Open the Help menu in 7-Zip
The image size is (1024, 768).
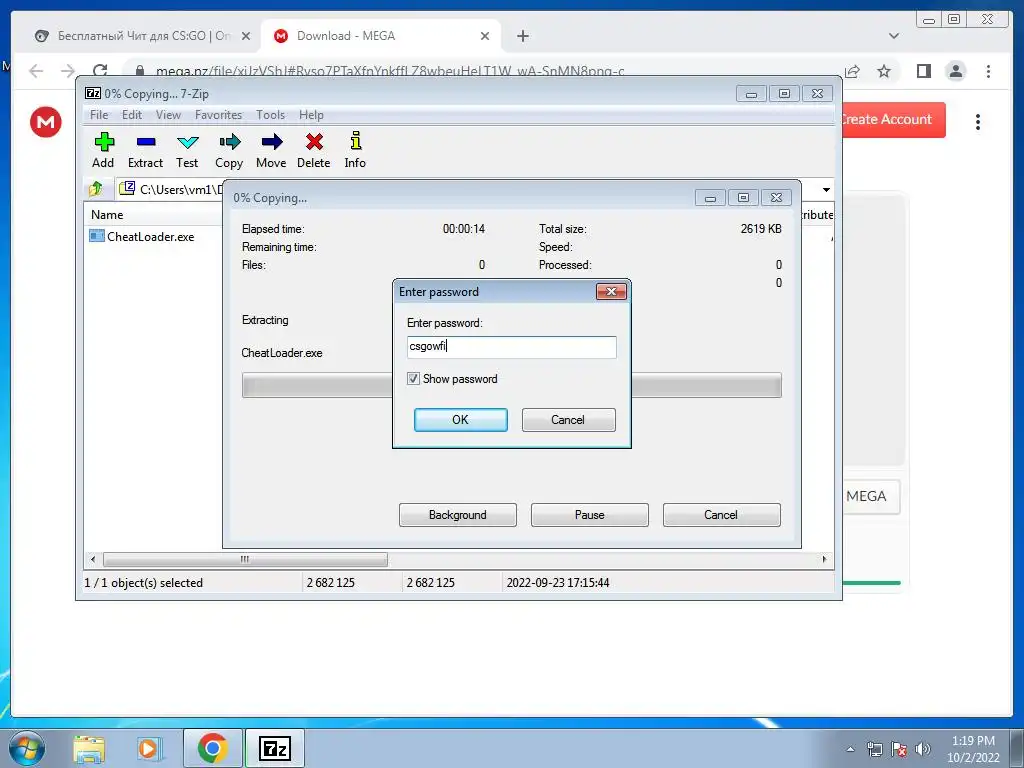coord(311,115)
